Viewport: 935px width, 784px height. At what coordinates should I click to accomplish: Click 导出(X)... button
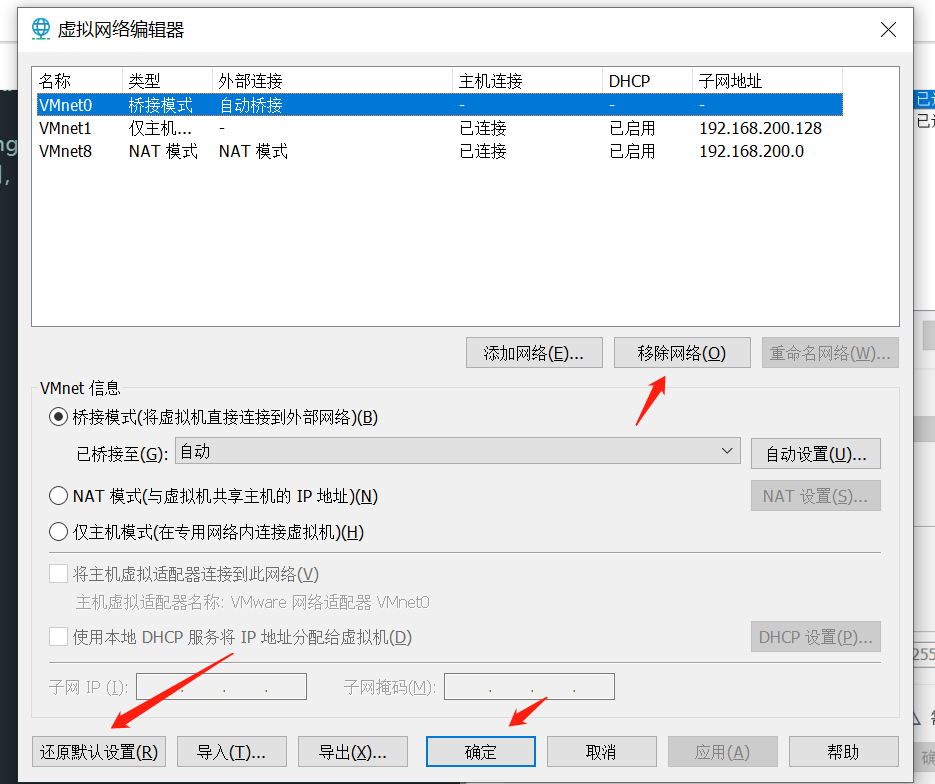[352, 752]
